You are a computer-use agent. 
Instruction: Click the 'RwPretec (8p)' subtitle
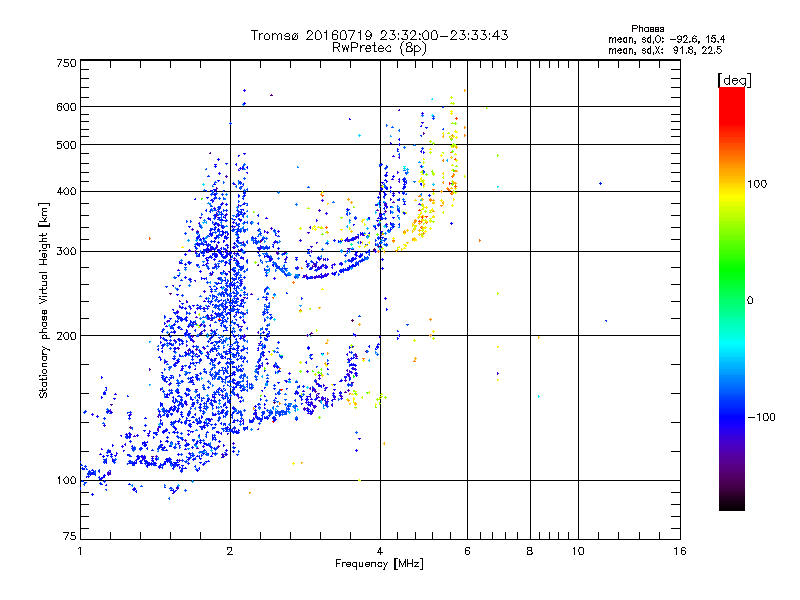(x=379, y=48)
